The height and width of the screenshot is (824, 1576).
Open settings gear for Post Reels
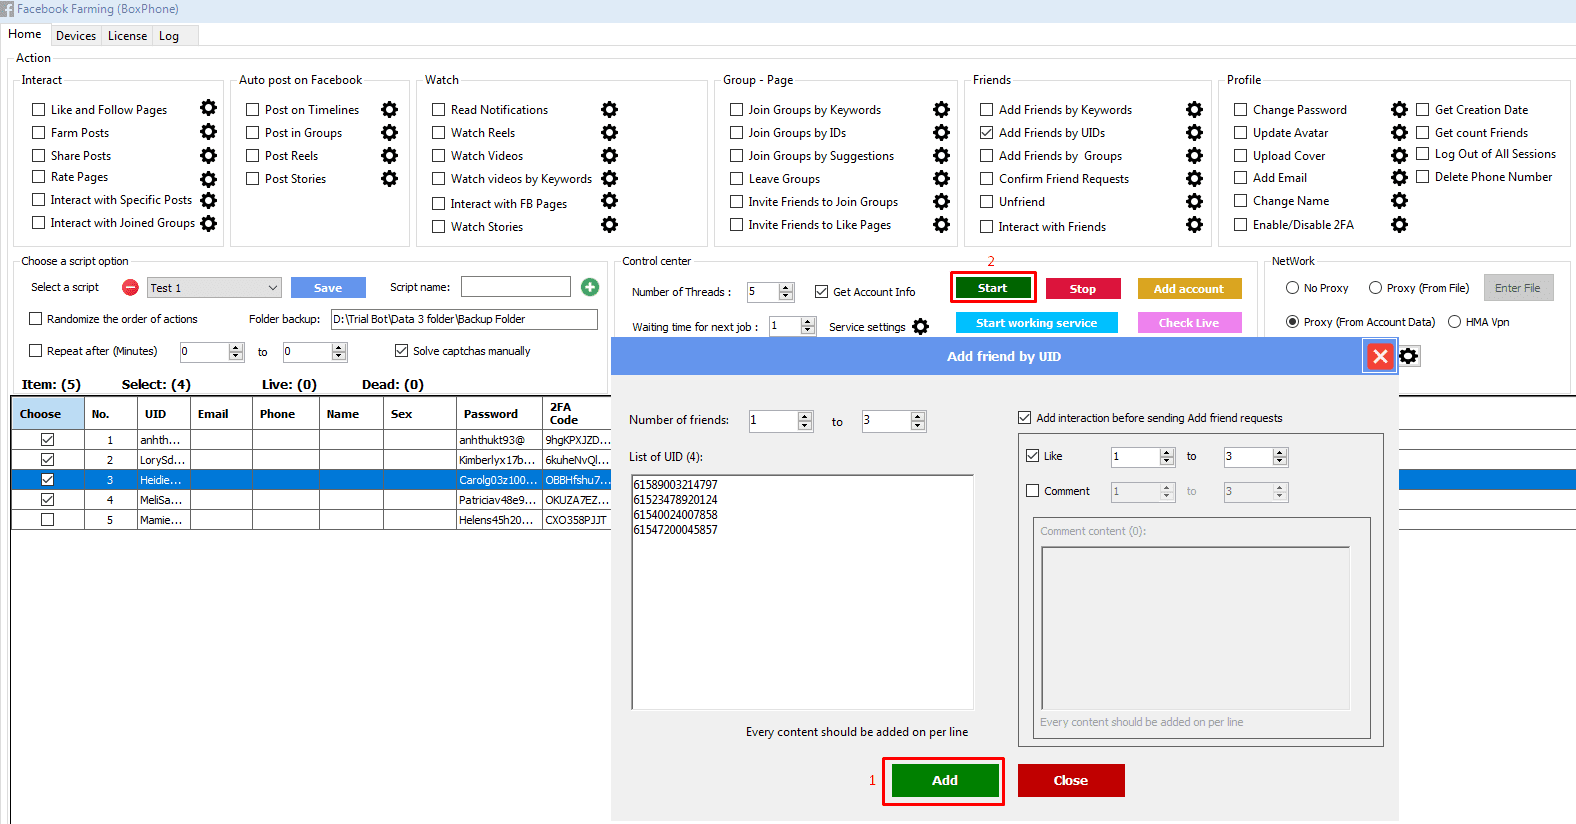pyautogui.click(x=389, y=155)
